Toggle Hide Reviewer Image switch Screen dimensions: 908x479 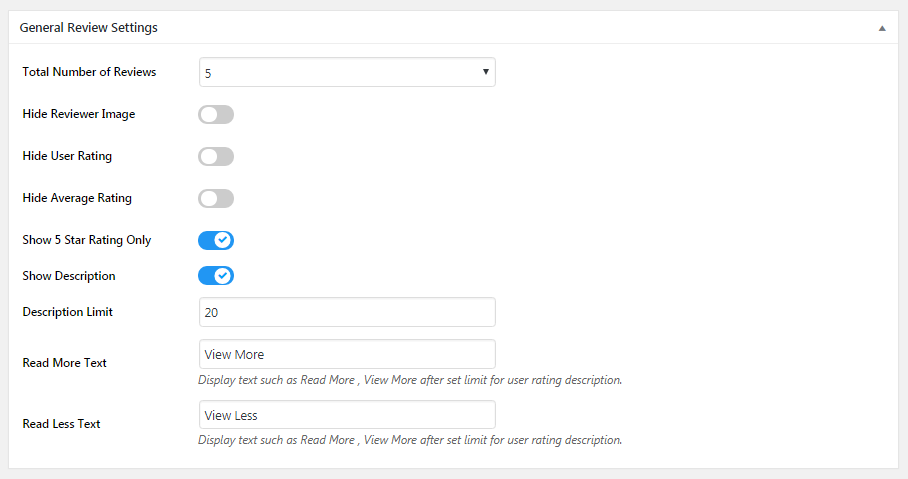click(x=216, y=114)
